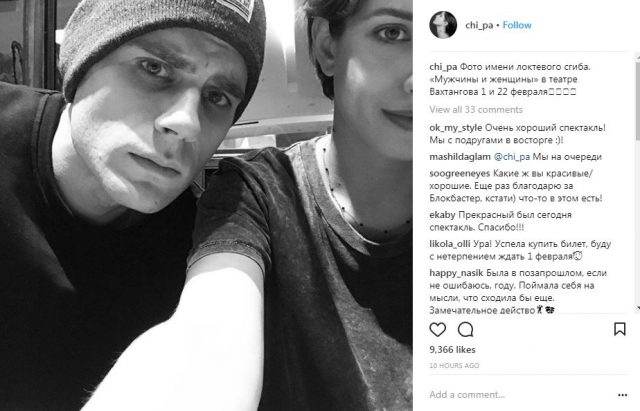Open the chi_pa username in the header
The width and height of the screenshot is (640, 411).
[x=479, y=25]
